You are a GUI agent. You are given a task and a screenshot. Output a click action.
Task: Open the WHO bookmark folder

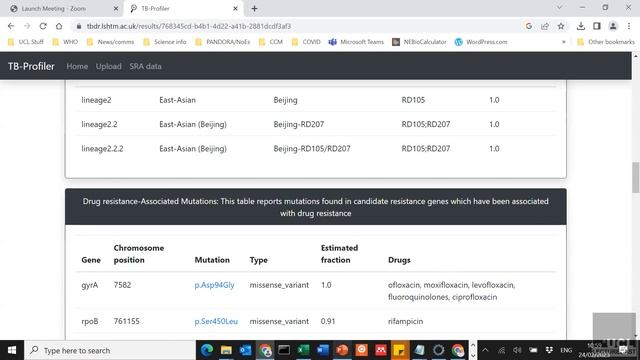point(65,42)
